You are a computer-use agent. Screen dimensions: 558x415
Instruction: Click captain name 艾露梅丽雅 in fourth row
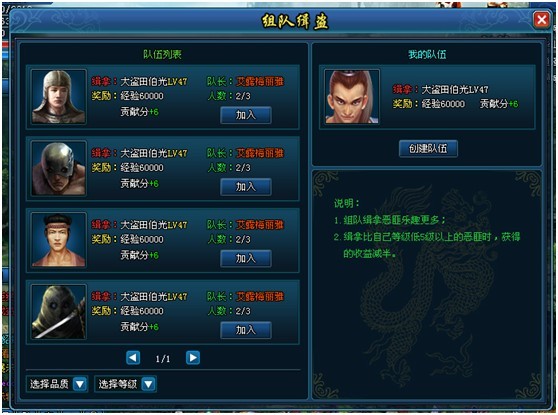260,296
